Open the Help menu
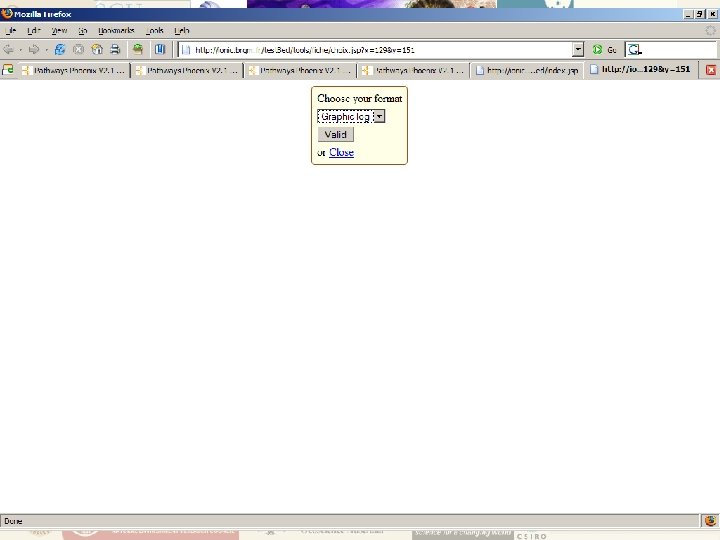 [182, 31]
